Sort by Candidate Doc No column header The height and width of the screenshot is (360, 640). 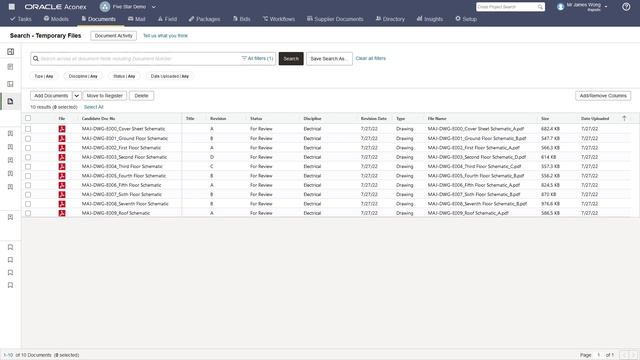tap(98, 118)
